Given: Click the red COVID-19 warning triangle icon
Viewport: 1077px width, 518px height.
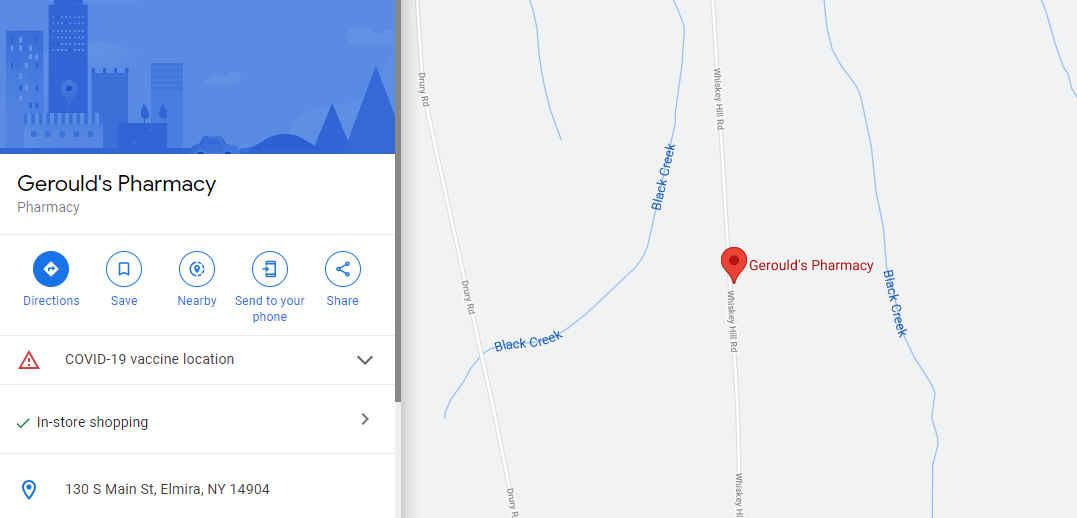Looking at the screenshot, I should click(x=29, y=360).
